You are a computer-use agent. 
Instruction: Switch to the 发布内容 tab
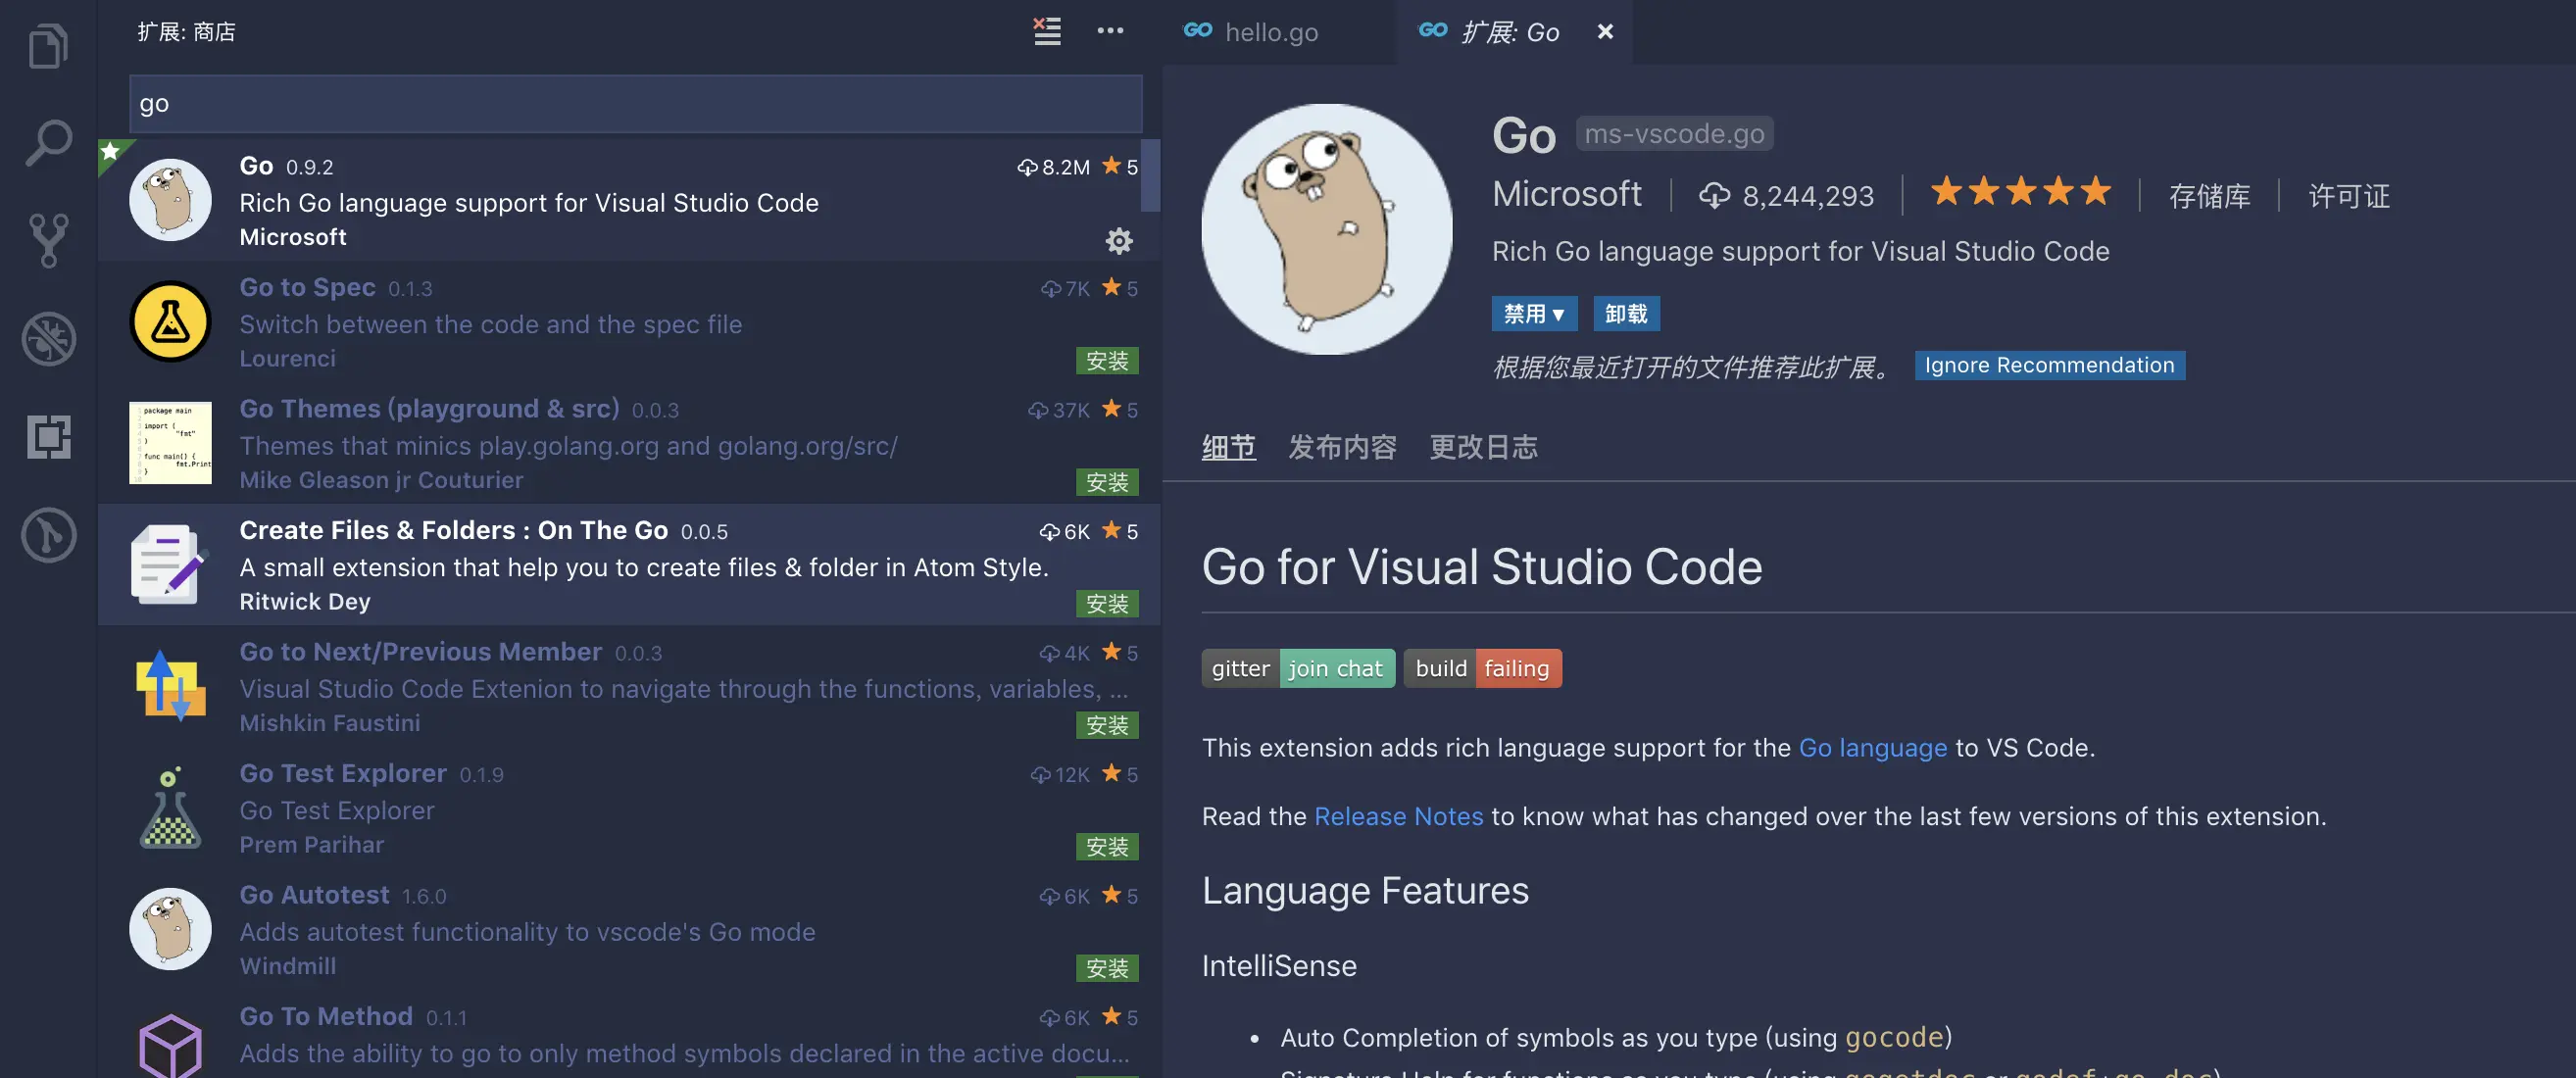[x=1342, y=447]
